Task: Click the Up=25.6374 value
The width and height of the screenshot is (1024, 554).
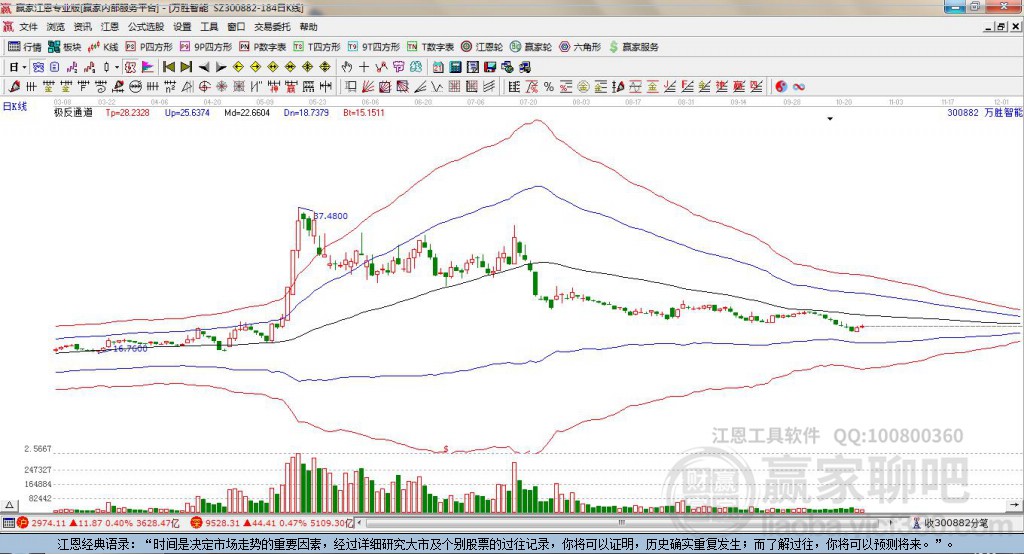Action: point(187,112)
